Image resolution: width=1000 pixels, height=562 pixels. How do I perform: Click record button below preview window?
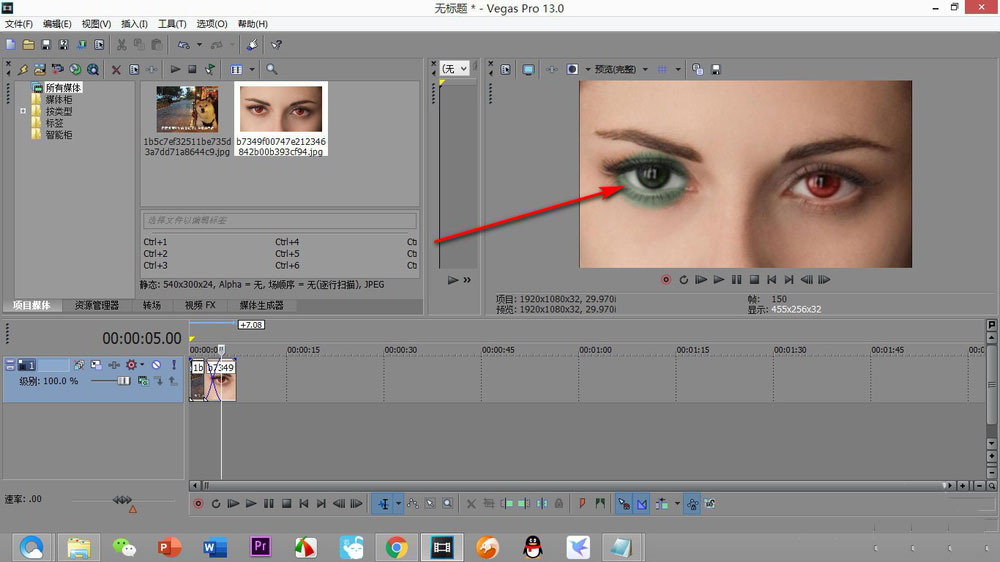(x=666, y=279)
